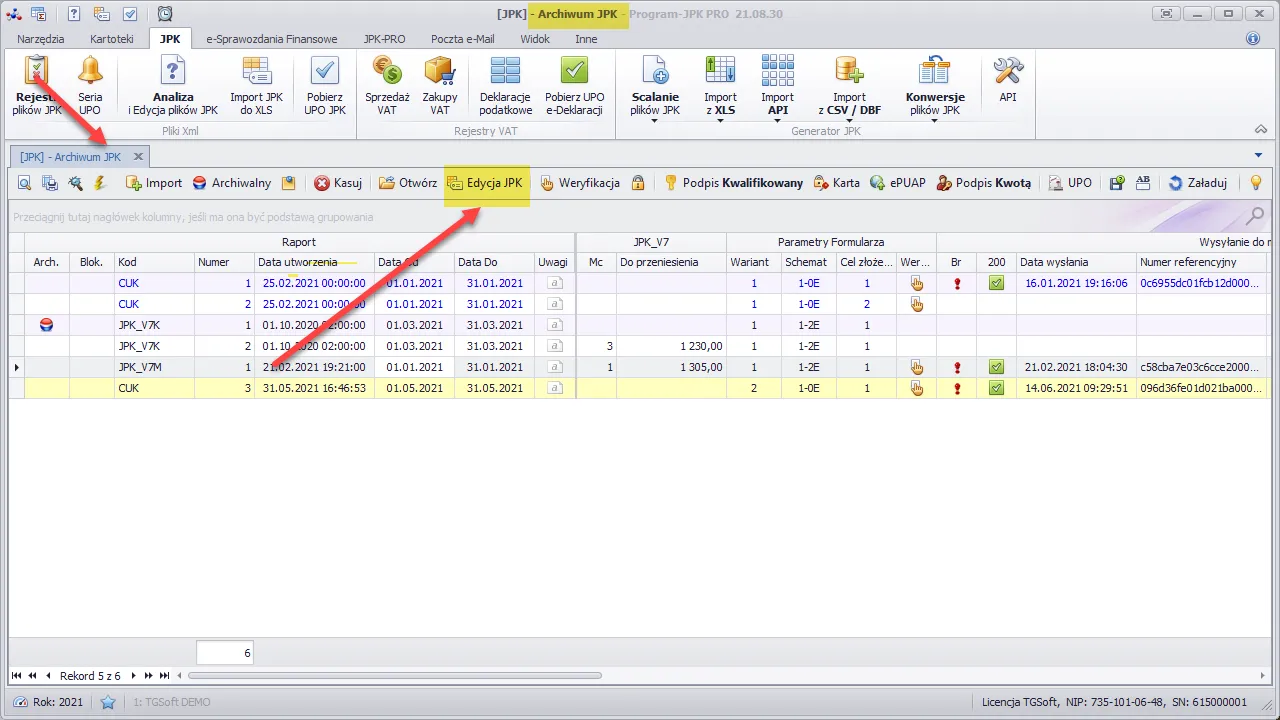The height and width of the screenshot is (720, 1280).
Task: Click the Weryfikacja toolbar button
Action: pos(580,183)
